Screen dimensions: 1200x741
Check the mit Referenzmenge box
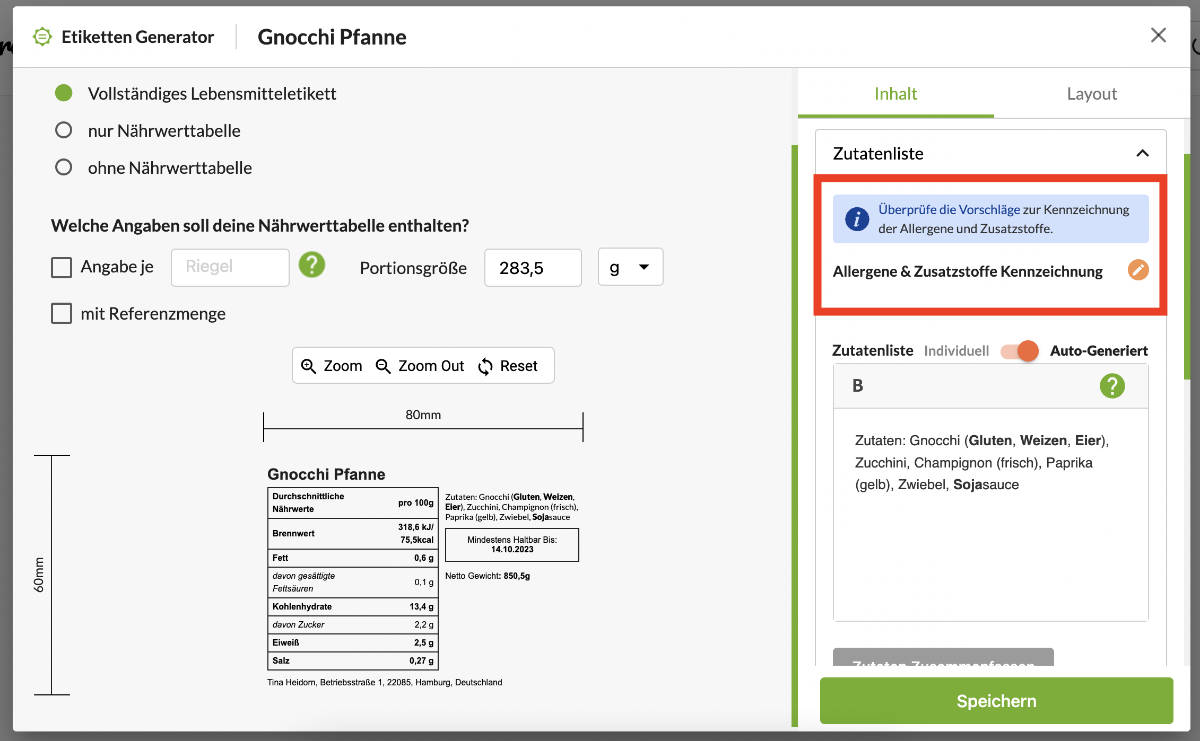tap(62, 314)
